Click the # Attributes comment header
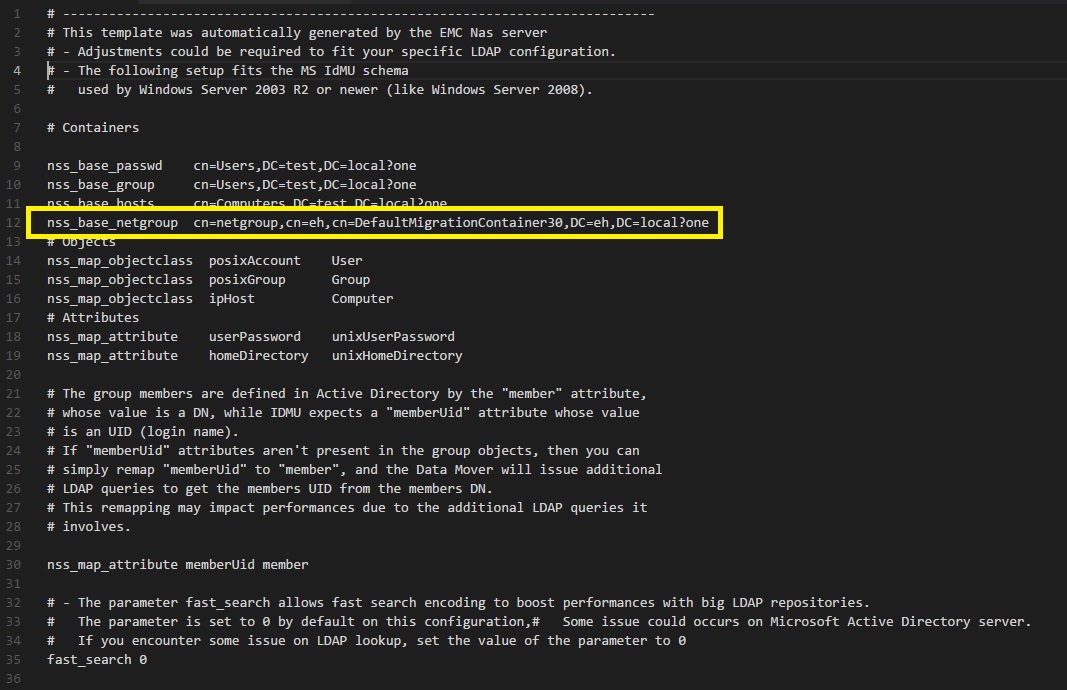The width and height of the screenshot is (1067, 690). pyautogui.click(x=92, y=317)
